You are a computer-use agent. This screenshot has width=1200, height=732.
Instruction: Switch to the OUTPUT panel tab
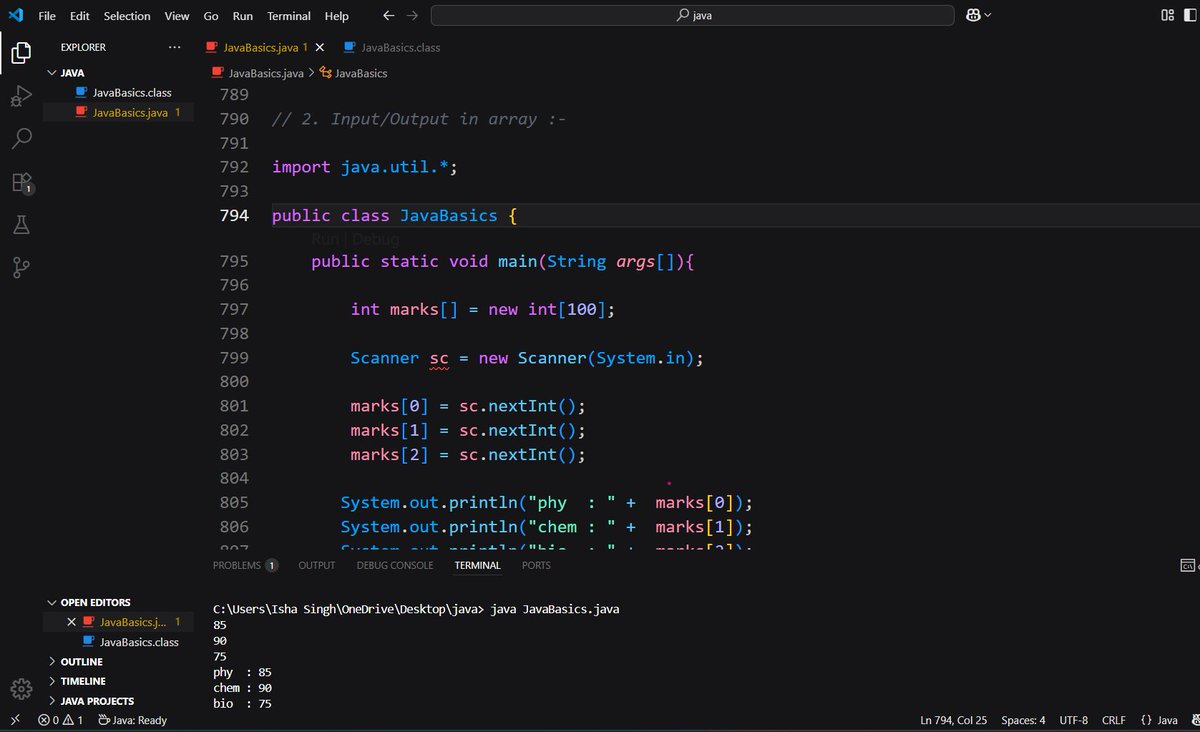(x=317, y=565)
